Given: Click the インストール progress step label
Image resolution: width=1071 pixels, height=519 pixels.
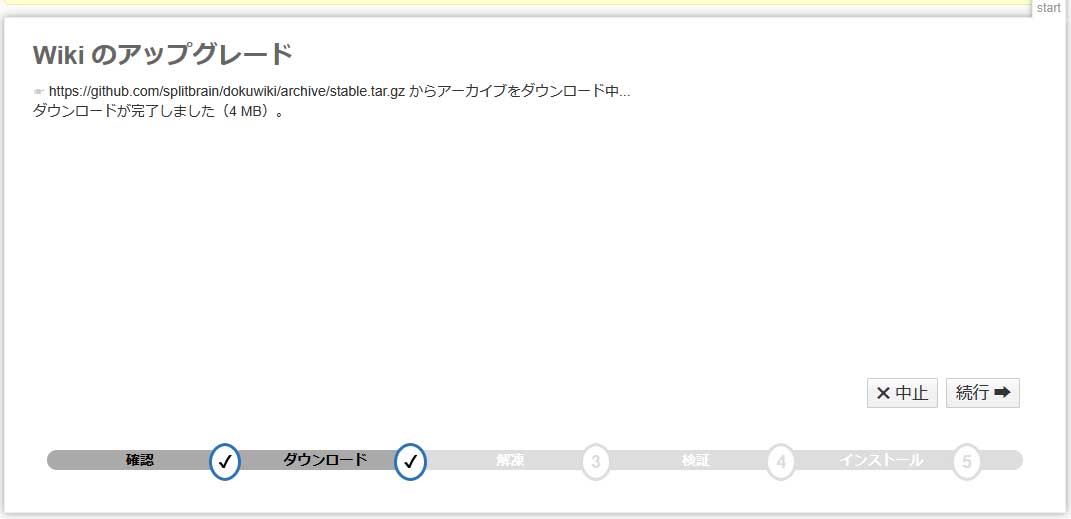Looking at the screenshot, I should click(x=881, y=460).
